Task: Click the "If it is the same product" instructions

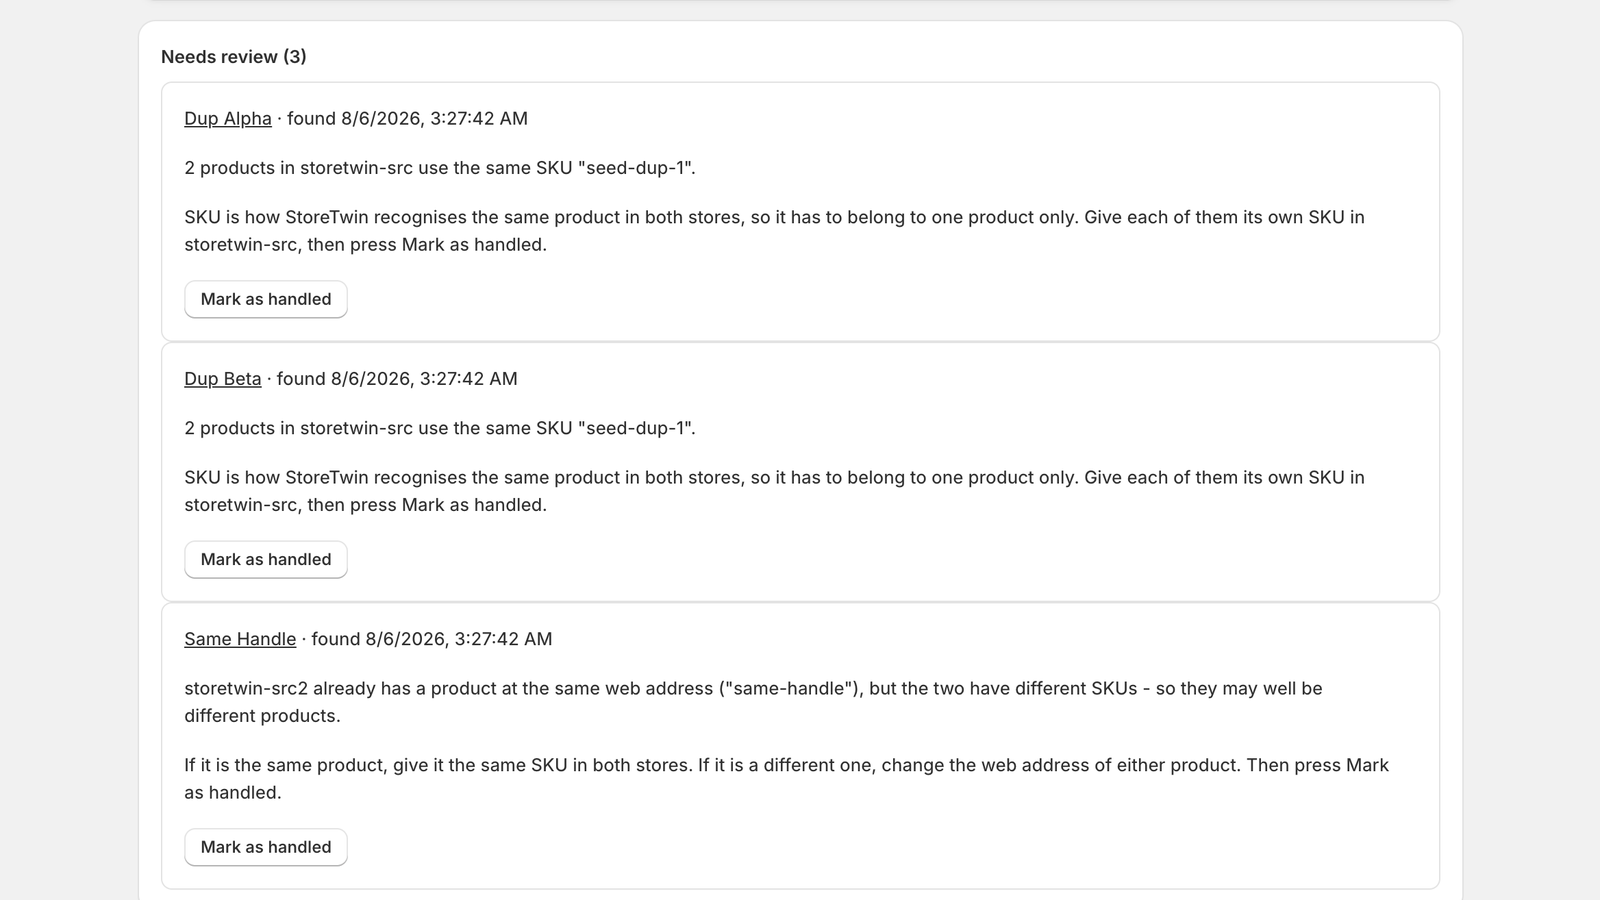Action: 786,779
